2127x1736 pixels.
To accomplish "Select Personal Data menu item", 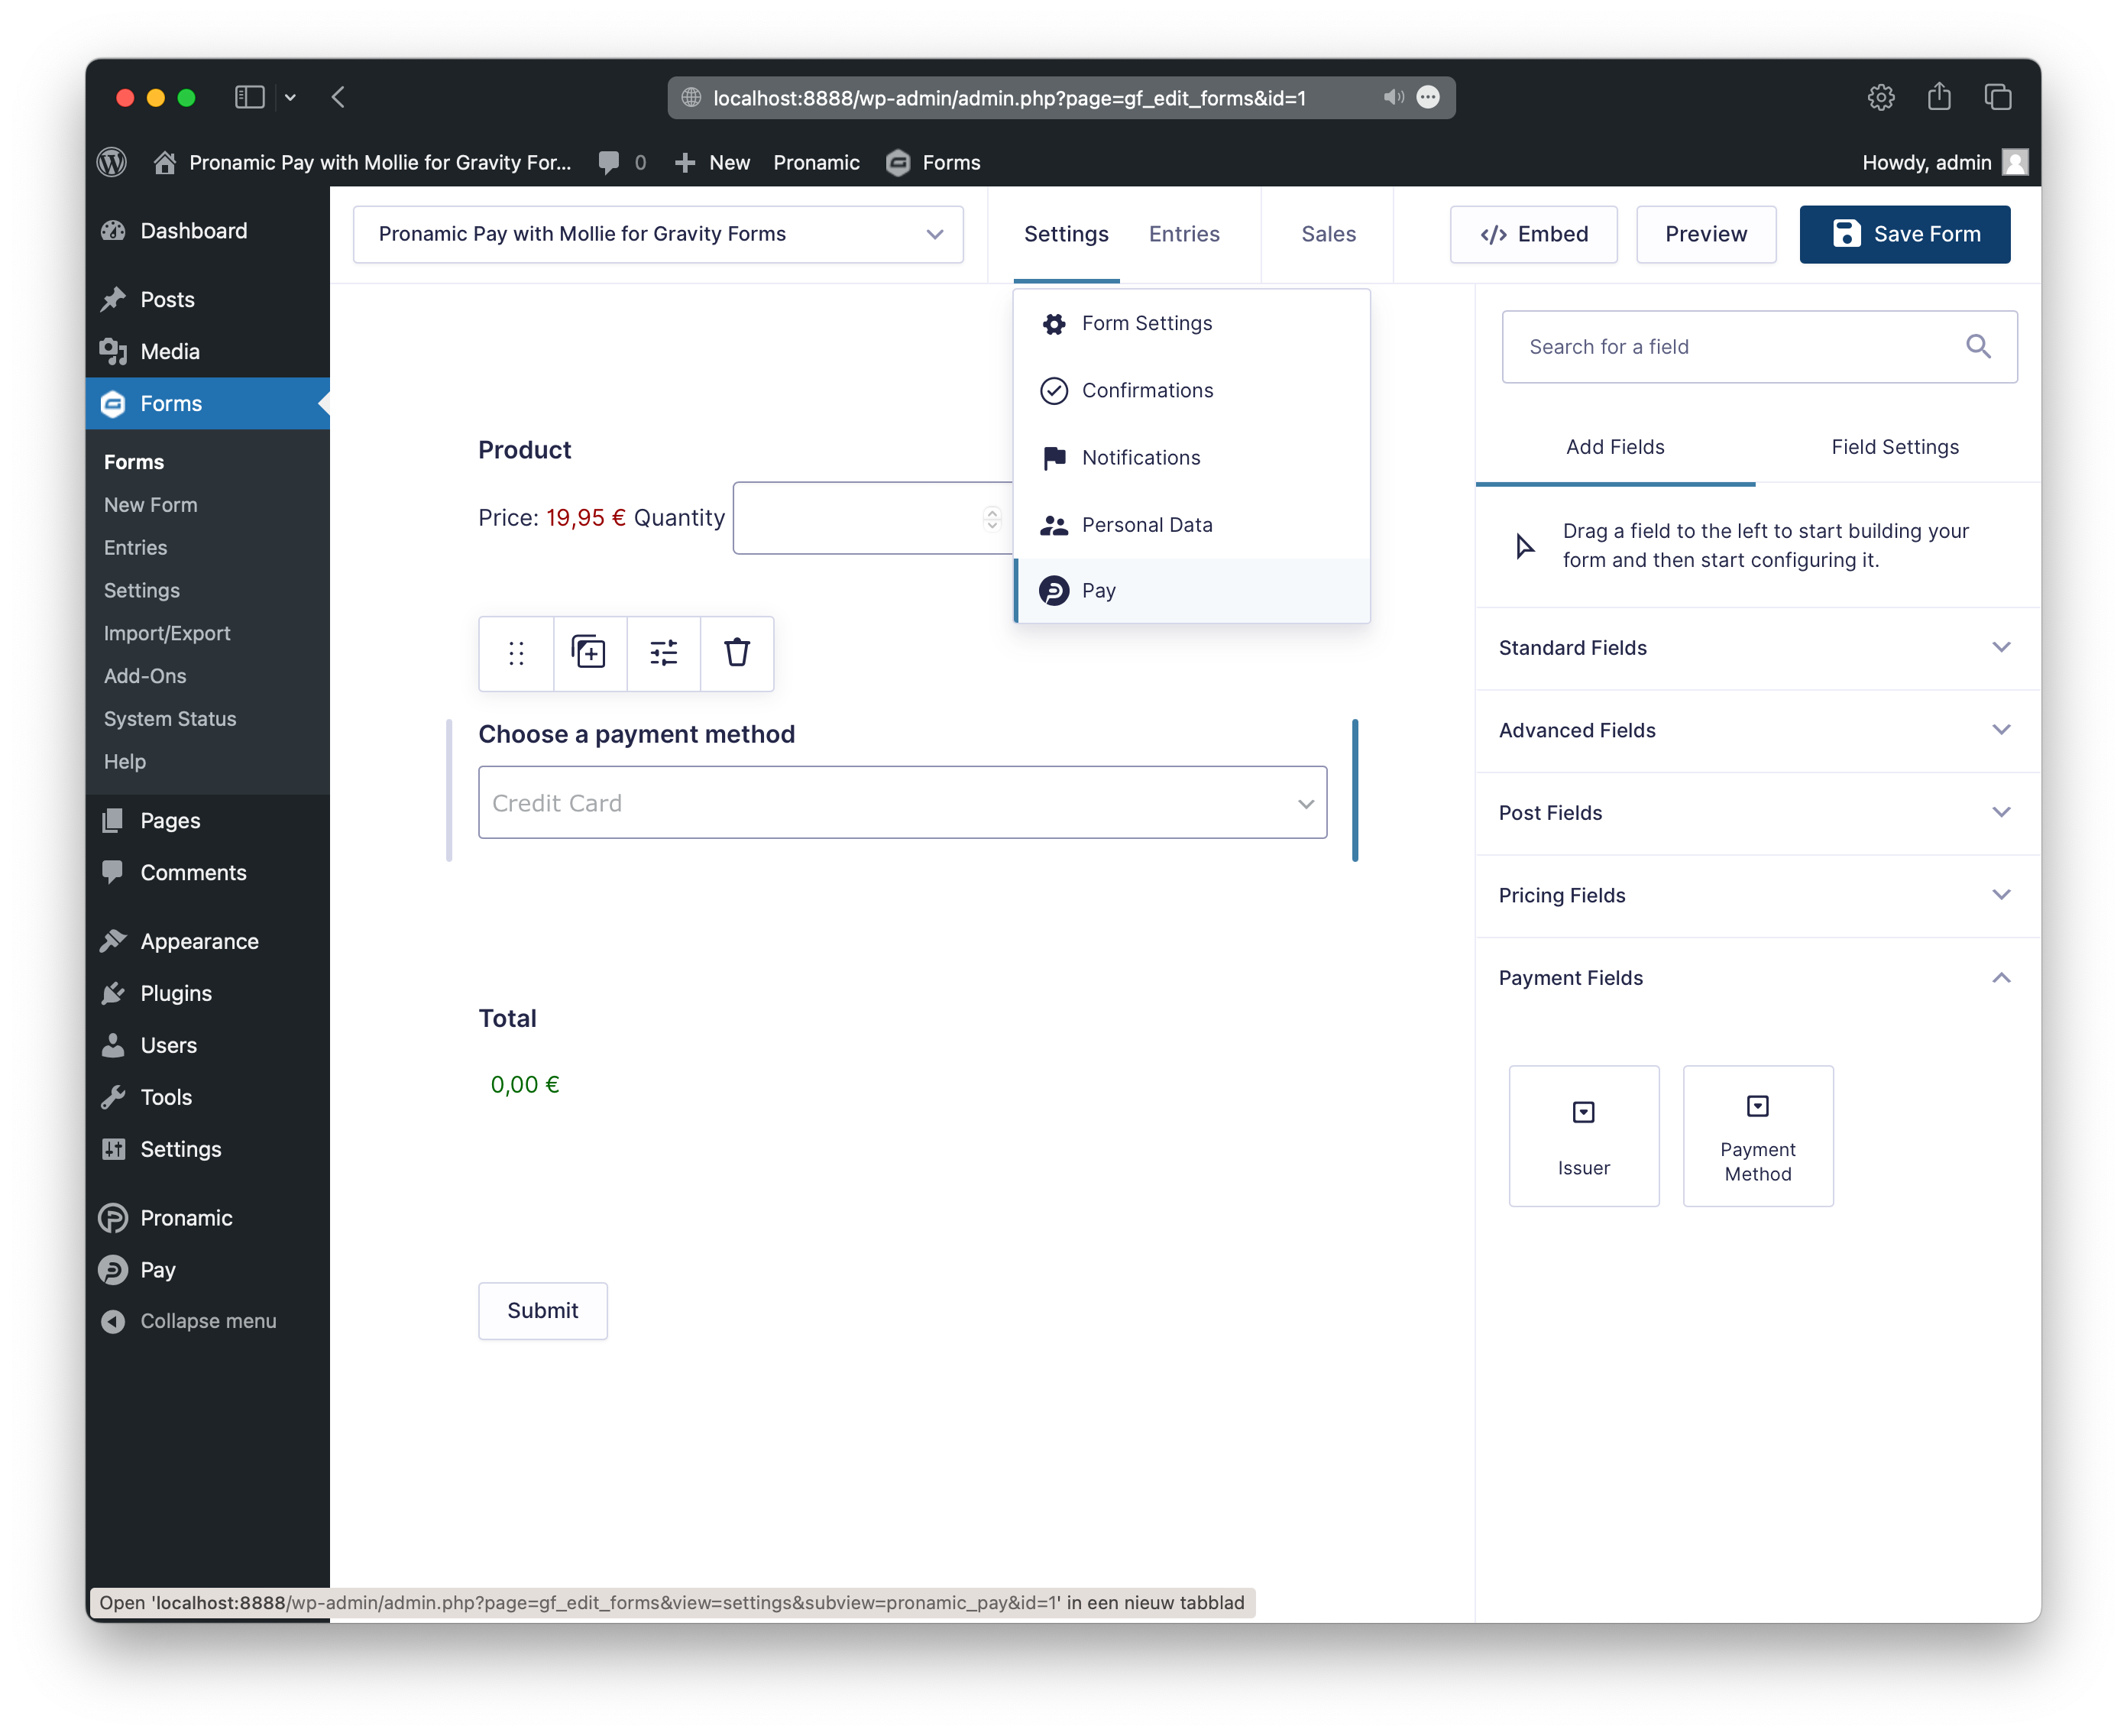I will (1191, 524).
